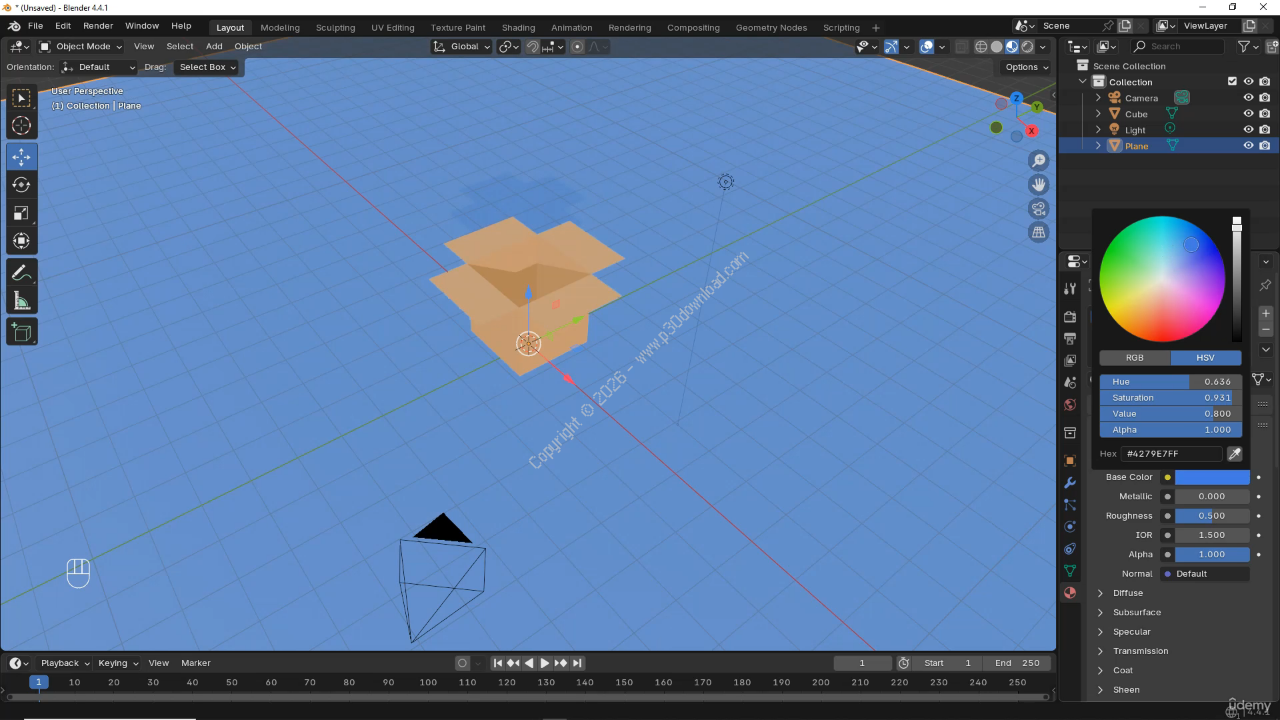The height and width of the screenshot is (720, 1280).
Task: Open the Object Mode dropdown
Action: (x=81, y=46)
